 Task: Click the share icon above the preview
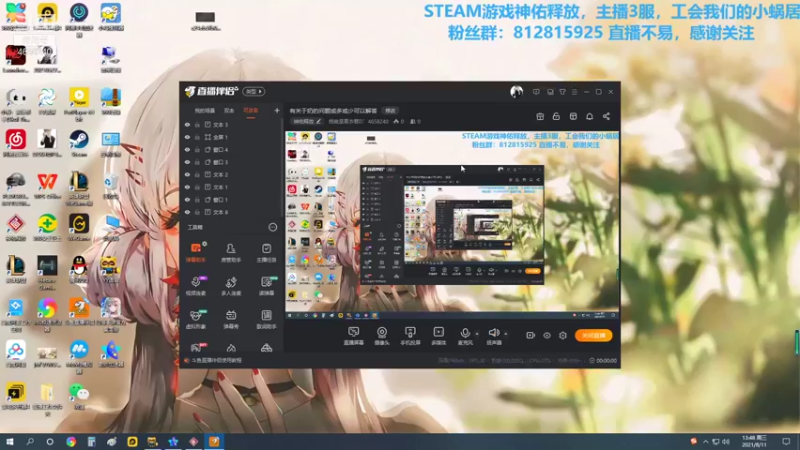[606, 116]
